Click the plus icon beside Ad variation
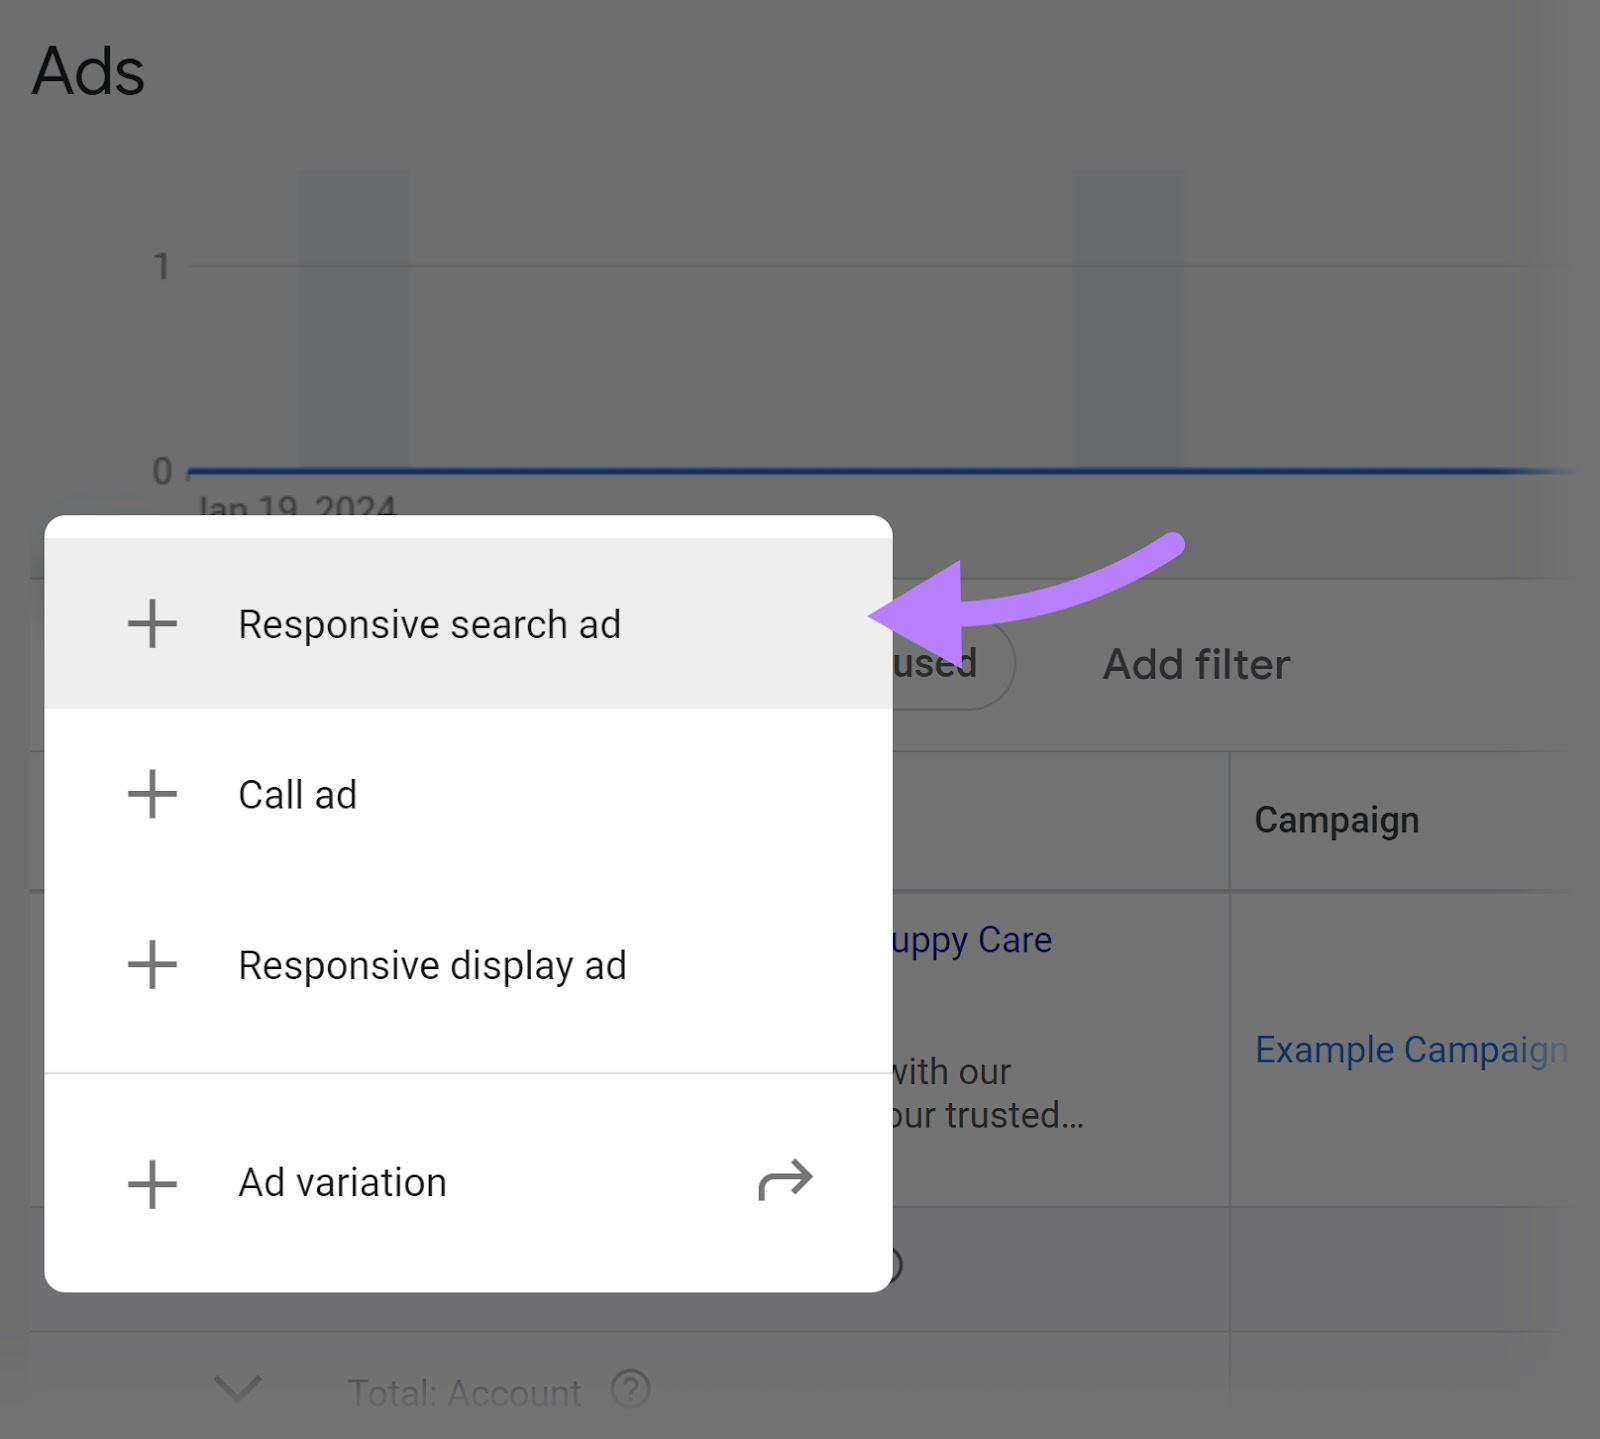This screenshot has height=1439, width=1600. tap(152, 1183)
